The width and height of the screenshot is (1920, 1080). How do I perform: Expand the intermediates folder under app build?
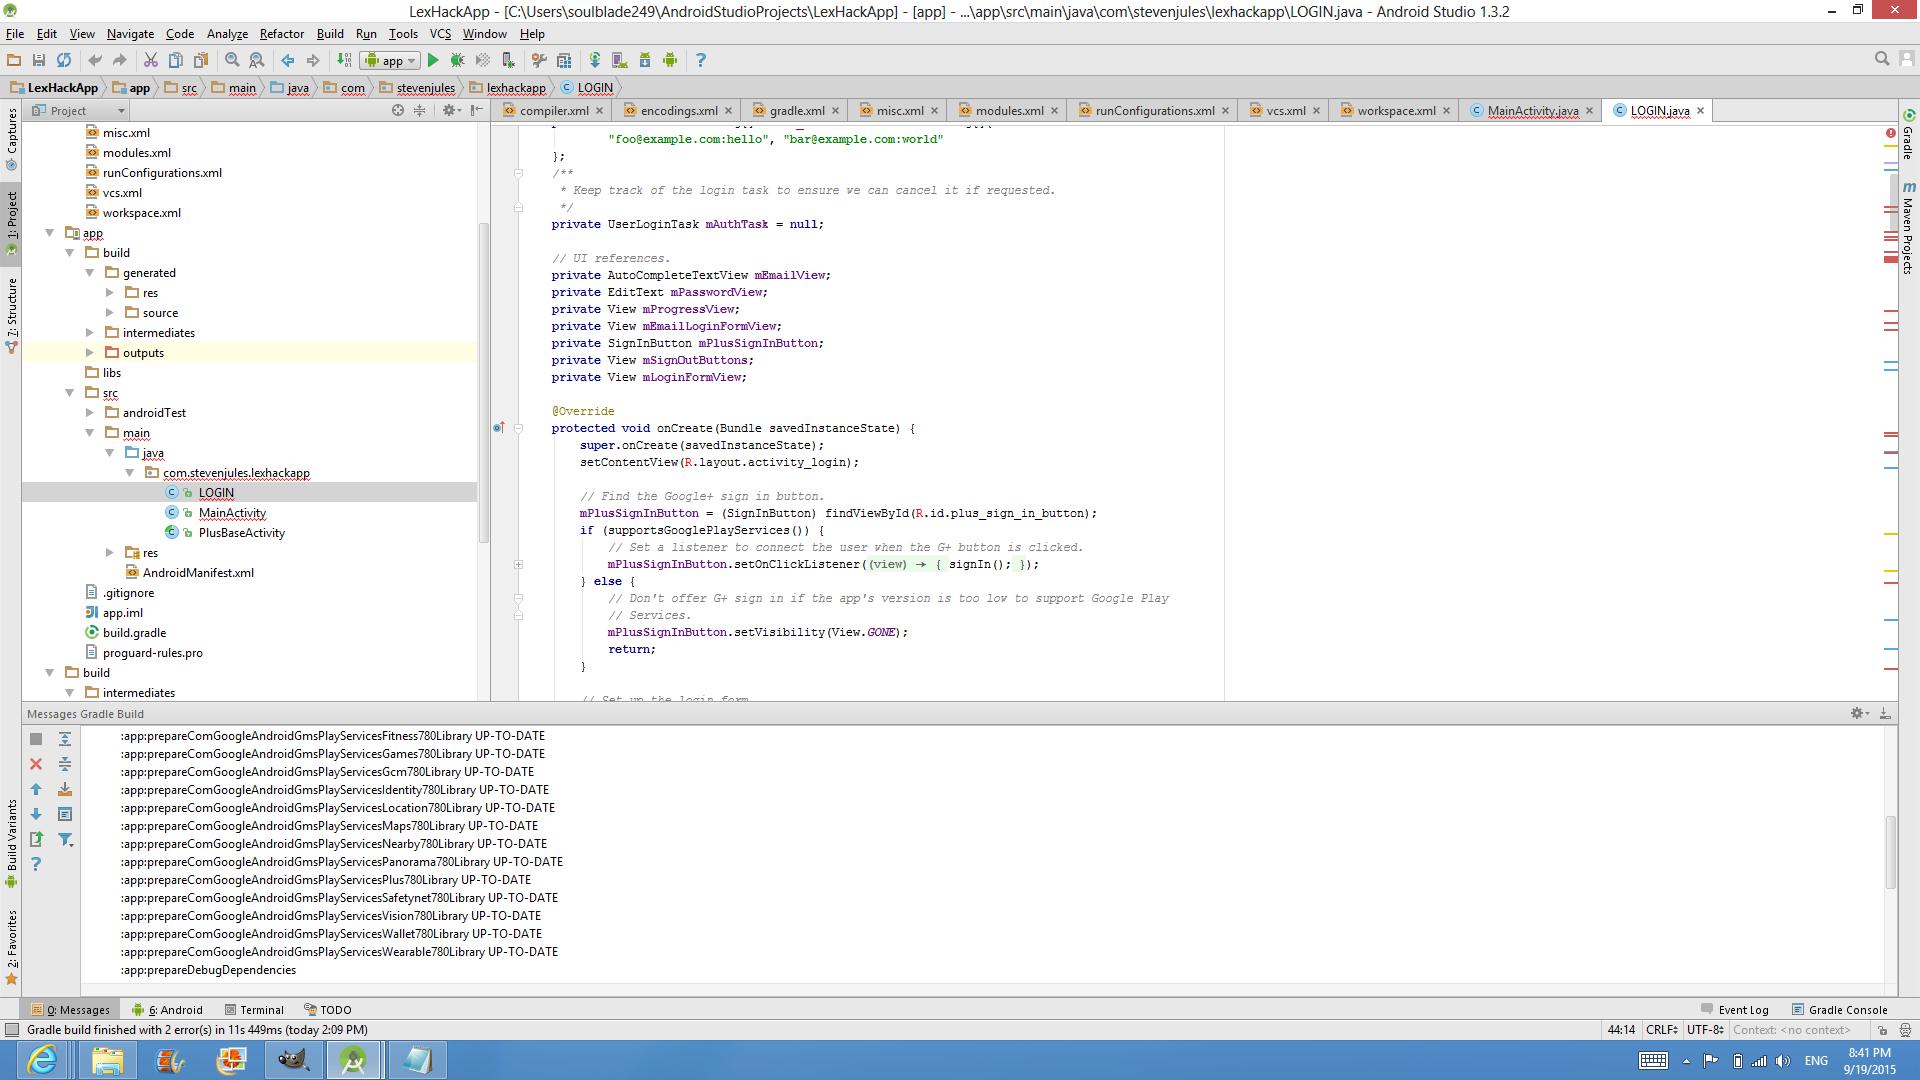click(90, 333)
